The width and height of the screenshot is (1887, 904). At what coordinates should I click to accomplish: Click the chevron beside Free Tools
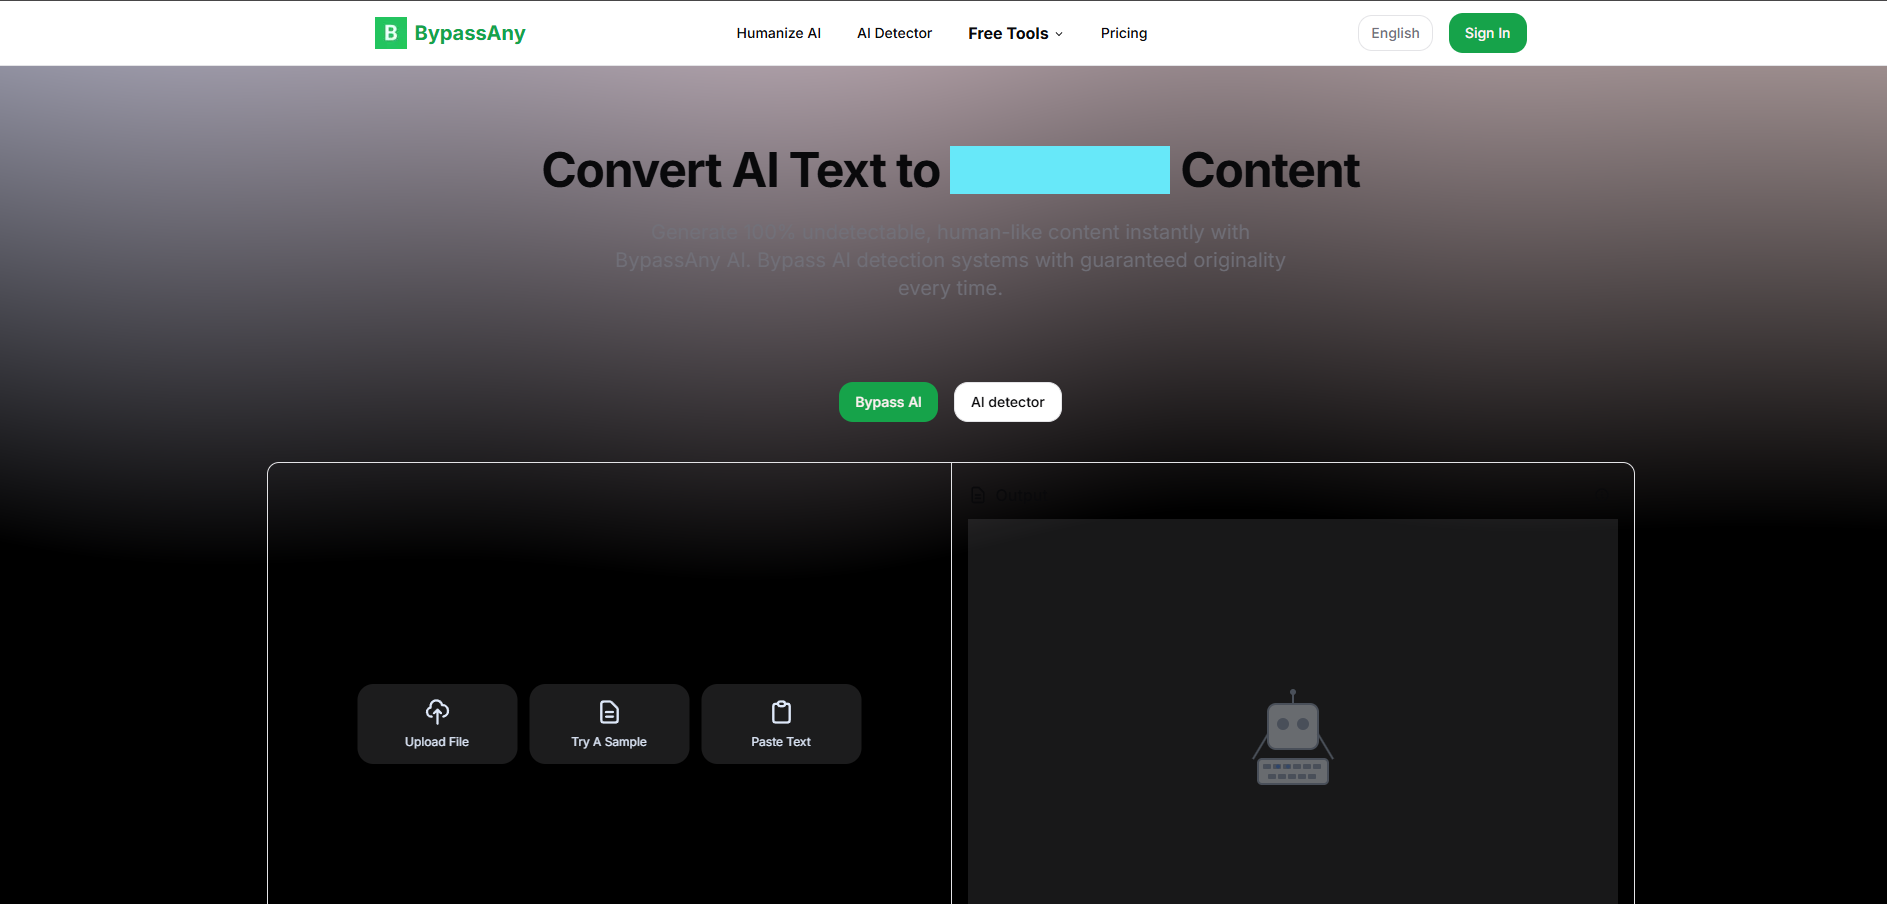click(x=1059, y=34)
